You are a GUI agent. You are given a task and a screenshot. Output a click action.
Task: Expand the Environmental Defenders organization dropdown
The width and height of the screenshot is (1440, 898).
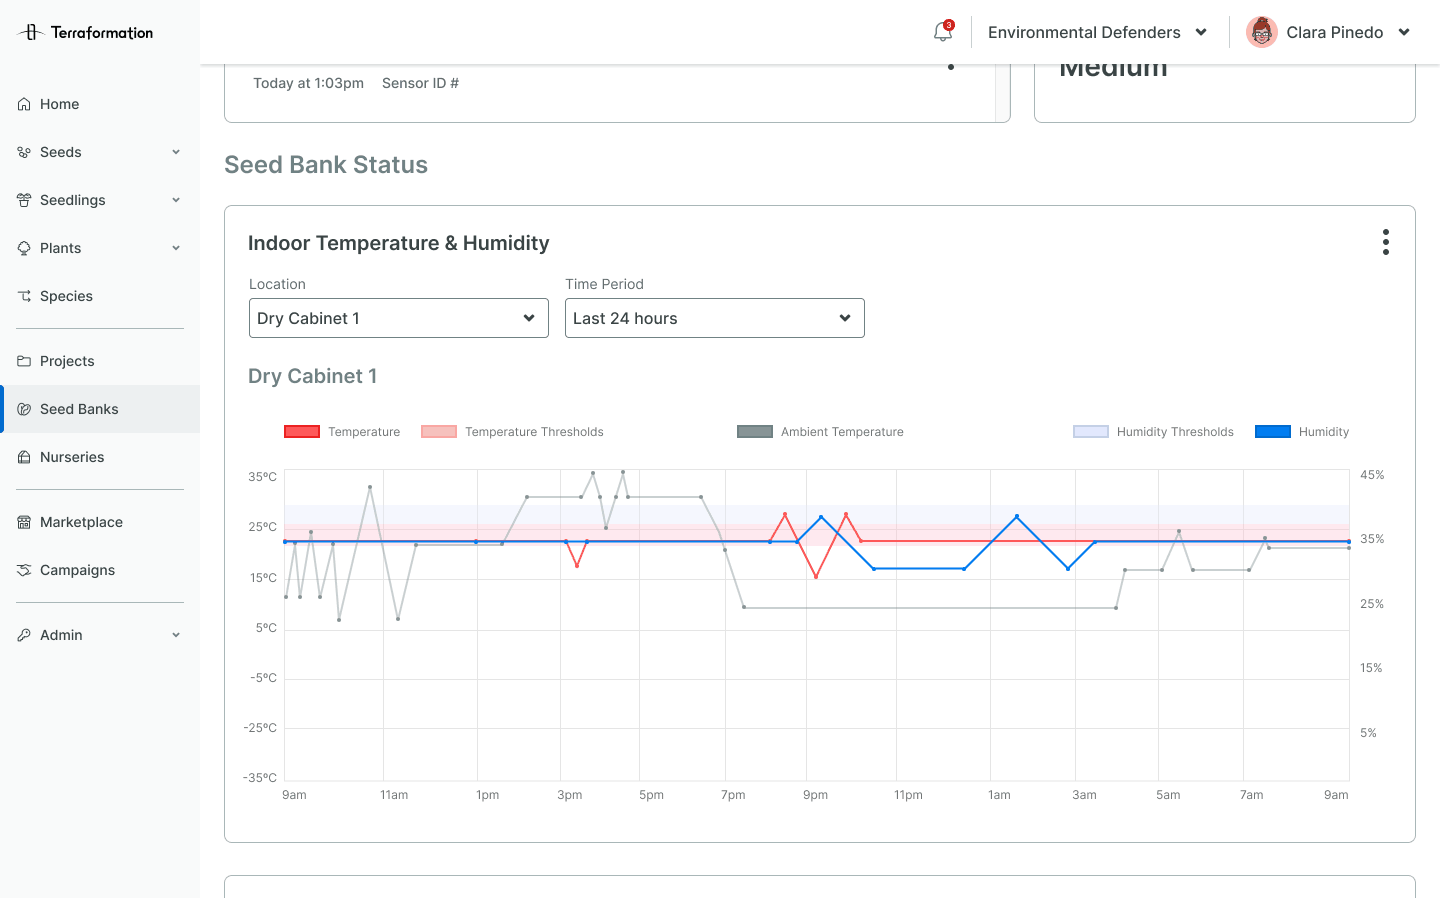pos(1098,32)
